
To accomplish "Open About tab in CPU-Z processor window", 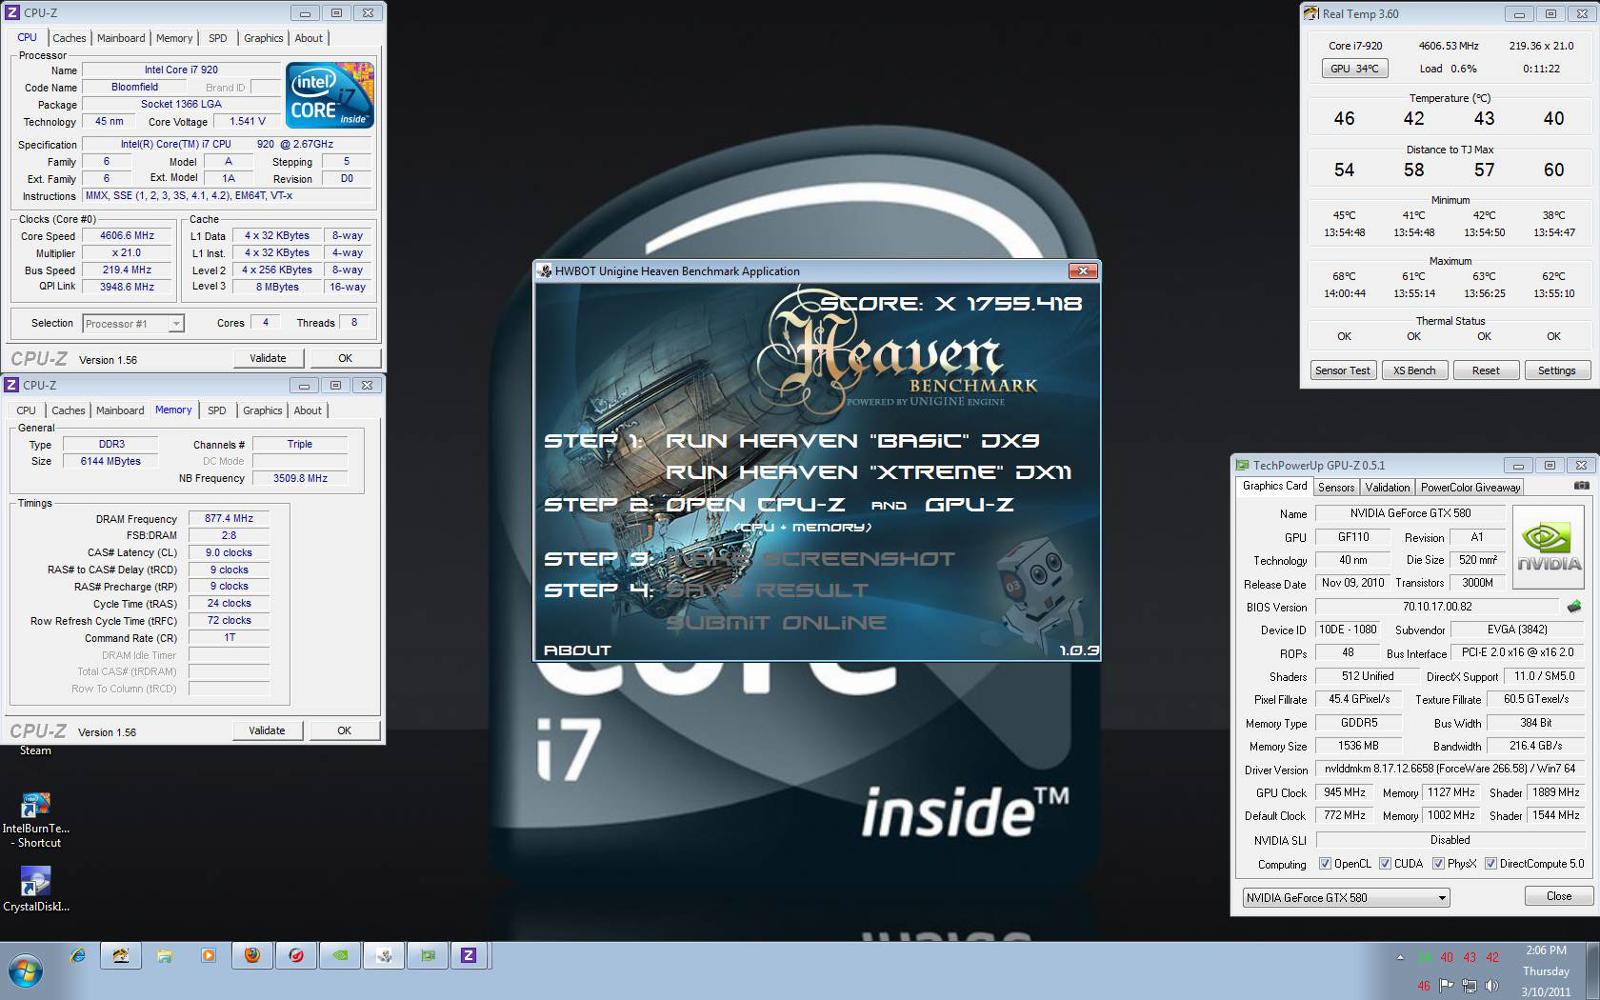I will point(309,38).
